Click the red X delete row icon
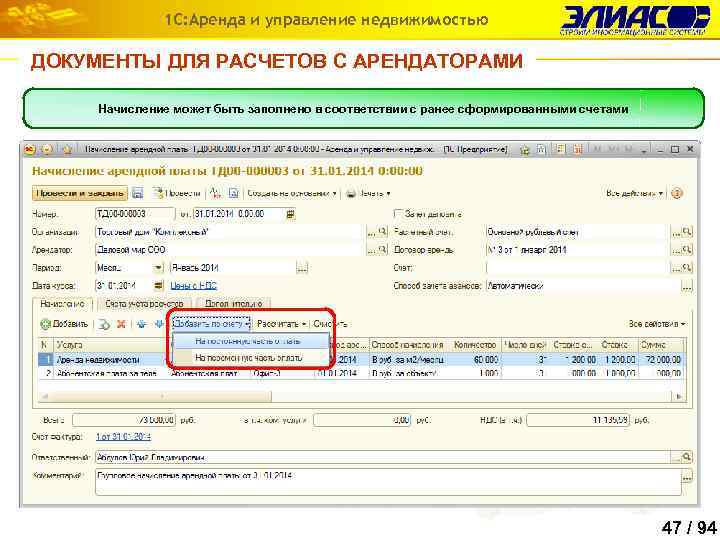The height and width of the screenshot is (540, 720). click(121, 325)
